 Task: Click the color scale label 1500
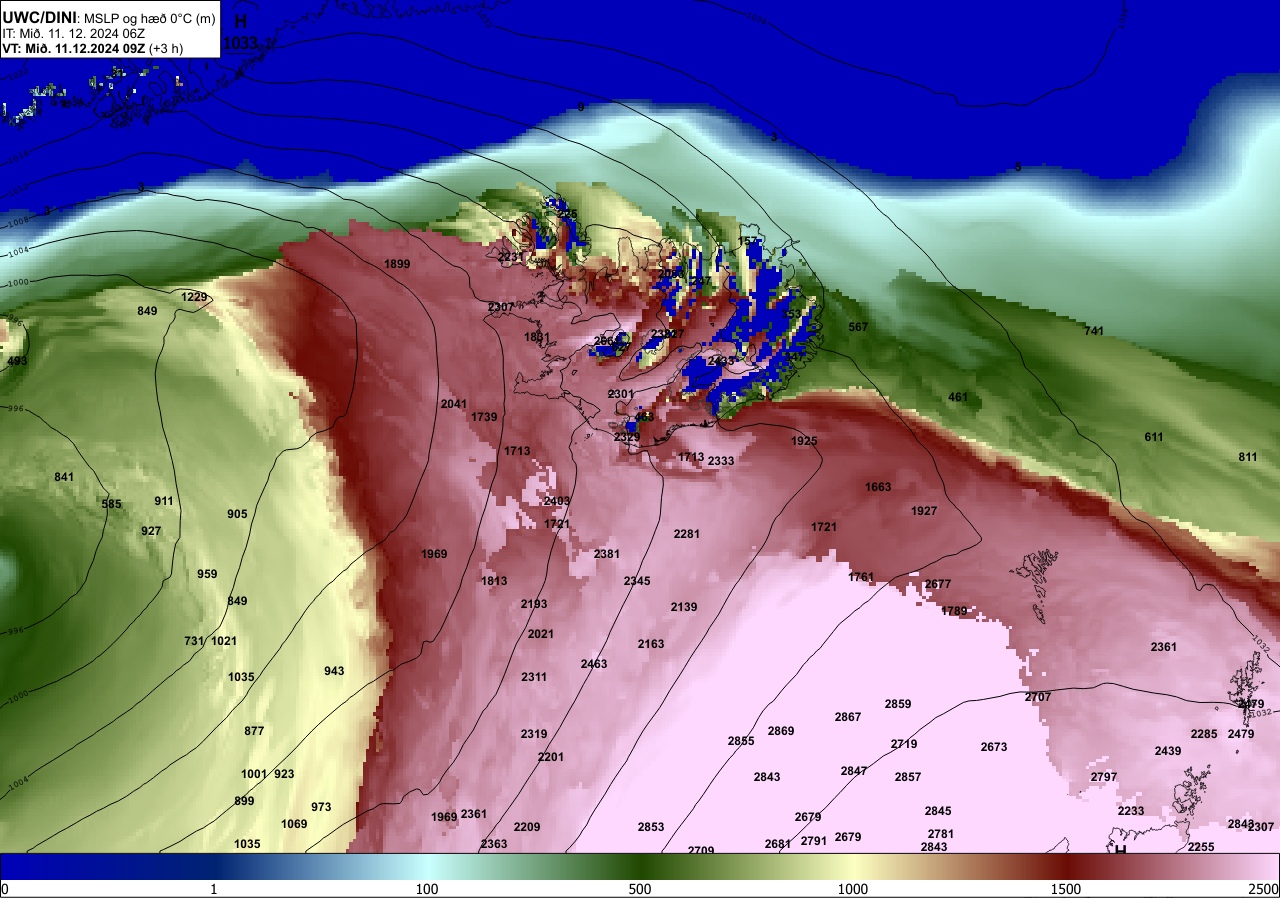(1066, 889)
